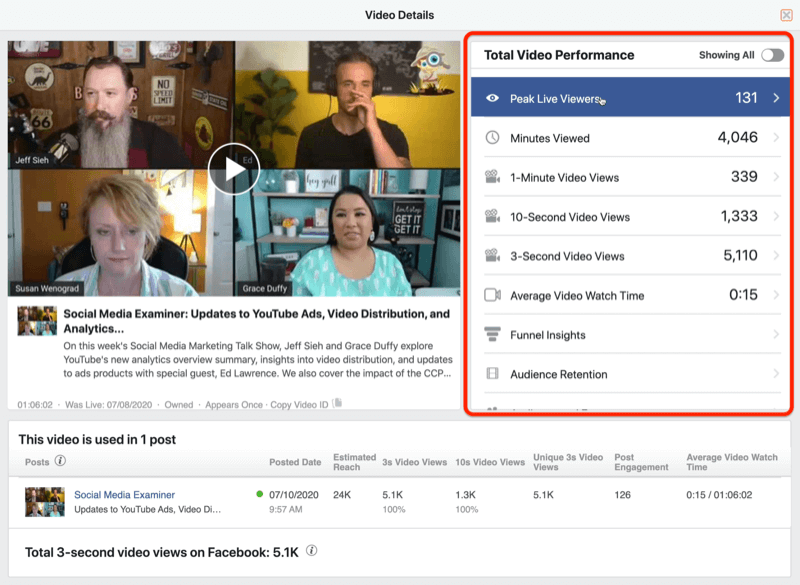This screenshot has width=800, height=585.
Task: Open the Social Media Examiner post link
Action: (x=124, y=494)
